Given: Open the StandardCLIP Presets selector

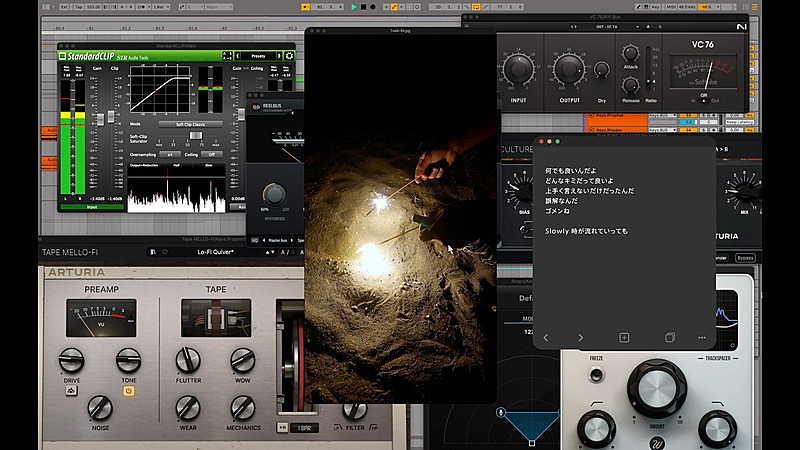Looking at the screenshot, I should 259,56.
